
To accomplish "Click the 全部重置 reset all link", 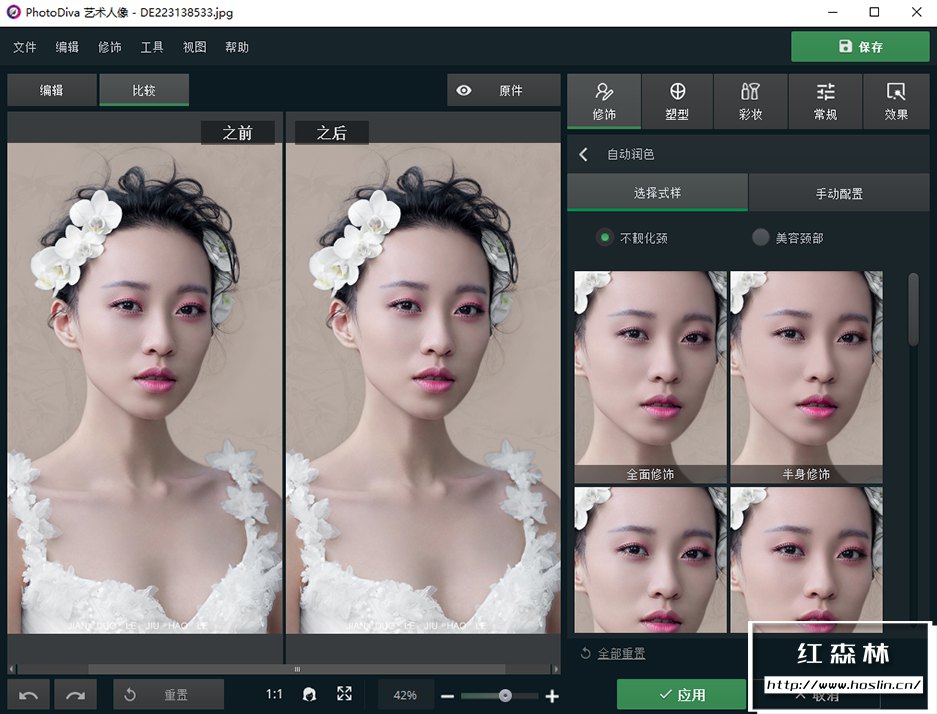I will (x=621, y=653).
